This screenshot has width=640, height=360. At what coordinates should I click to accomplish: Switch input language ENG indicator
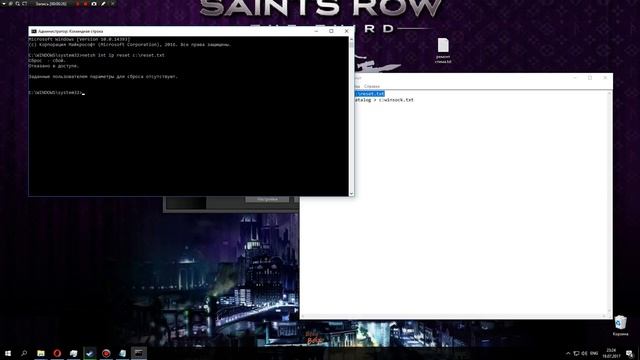coord(594,353)
